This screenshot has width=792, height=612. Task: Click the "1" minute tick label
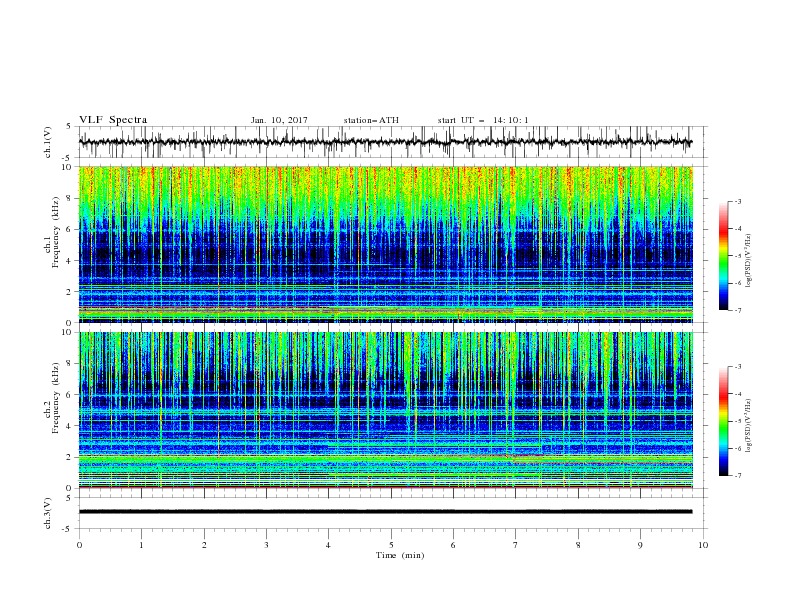[x=141, y=545]
